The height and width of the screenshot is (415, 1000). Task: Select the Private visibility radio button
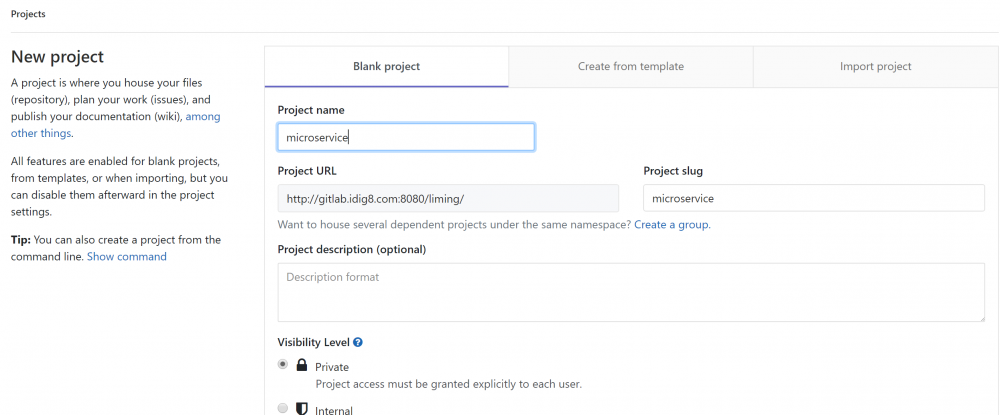(x=283, y=365)
